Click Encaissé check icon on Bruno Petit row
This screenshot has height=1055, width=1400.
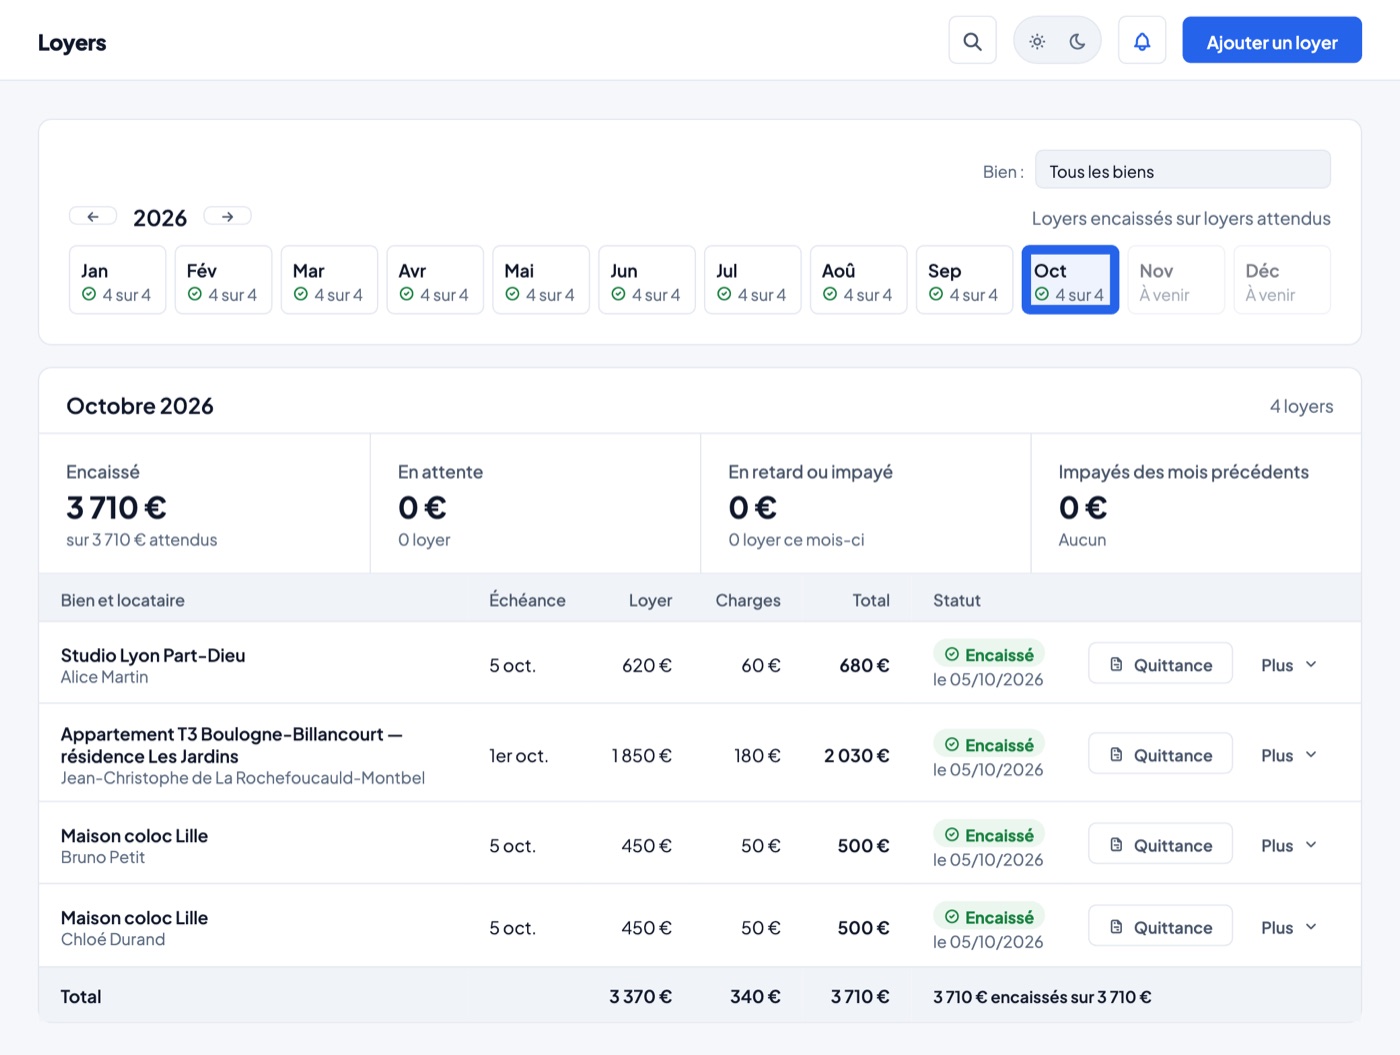[952, 835]
